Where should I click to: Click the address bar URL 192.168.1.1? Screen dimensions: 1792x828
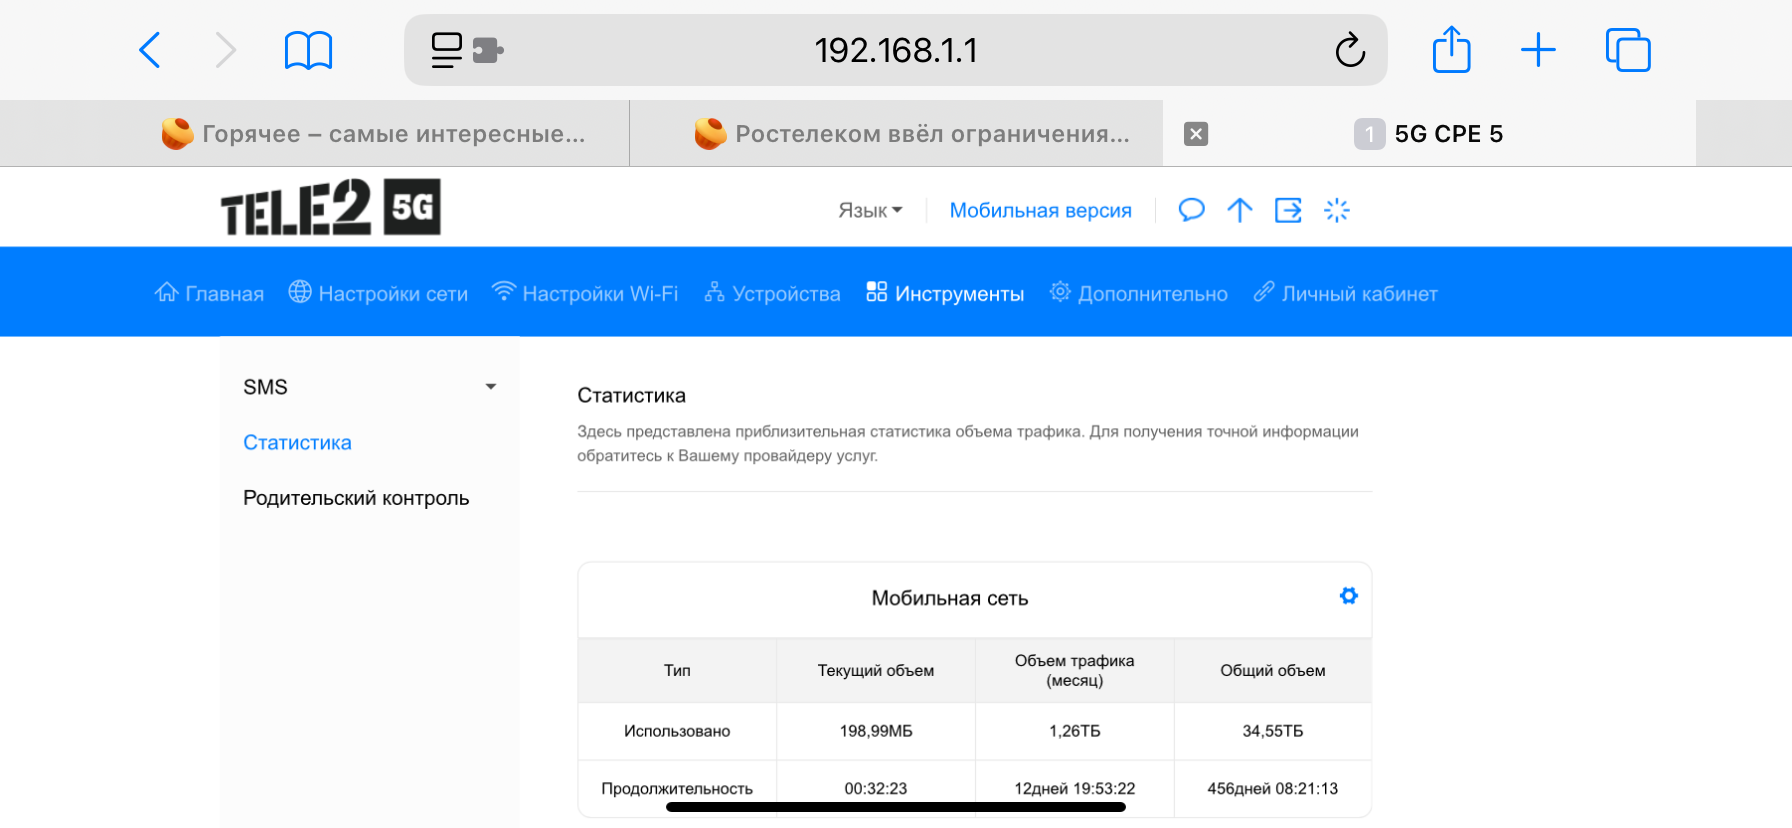[x=896, y=50]
